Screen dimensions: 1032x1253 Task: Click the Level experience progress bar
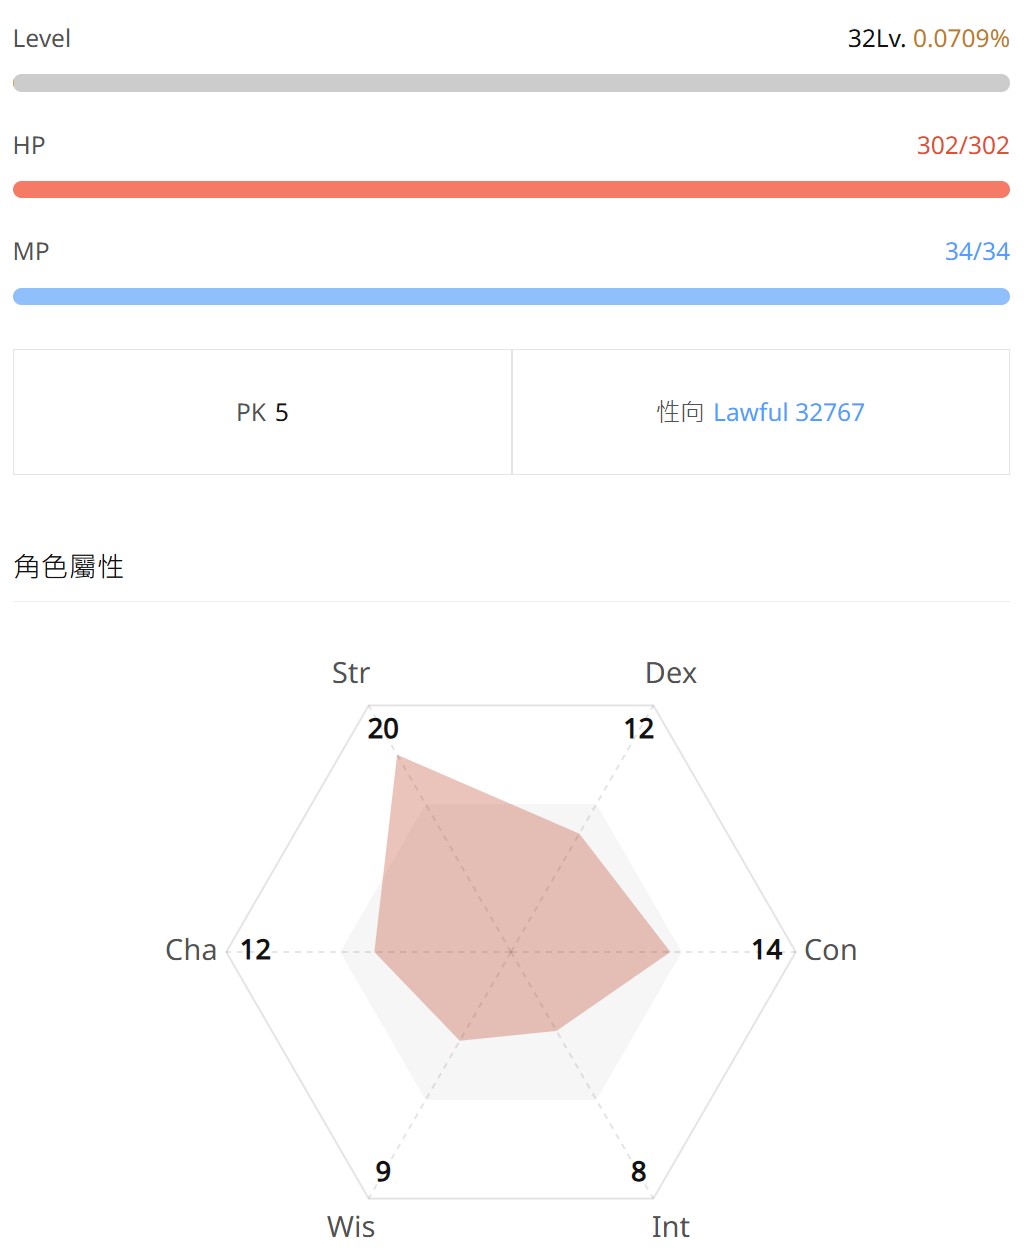(x=511, y=83)
